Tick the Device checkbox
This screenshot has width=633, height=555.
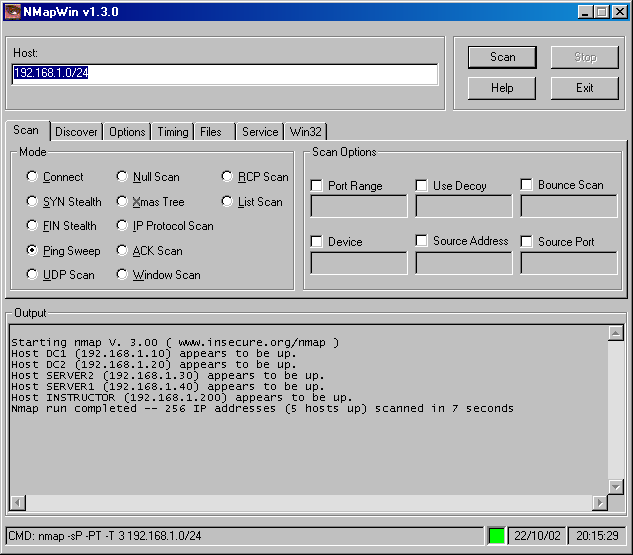316,242
